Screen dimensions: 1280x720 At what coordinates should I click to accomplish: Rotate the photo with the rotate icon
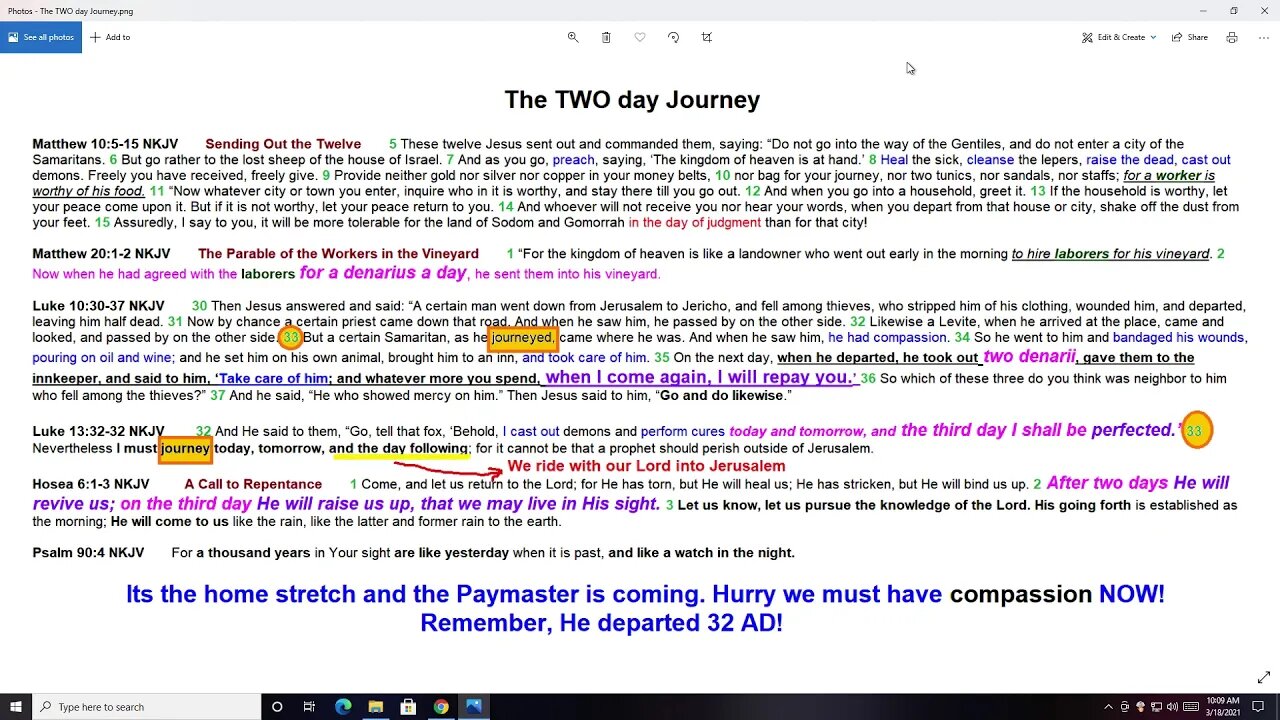[673, 37]
